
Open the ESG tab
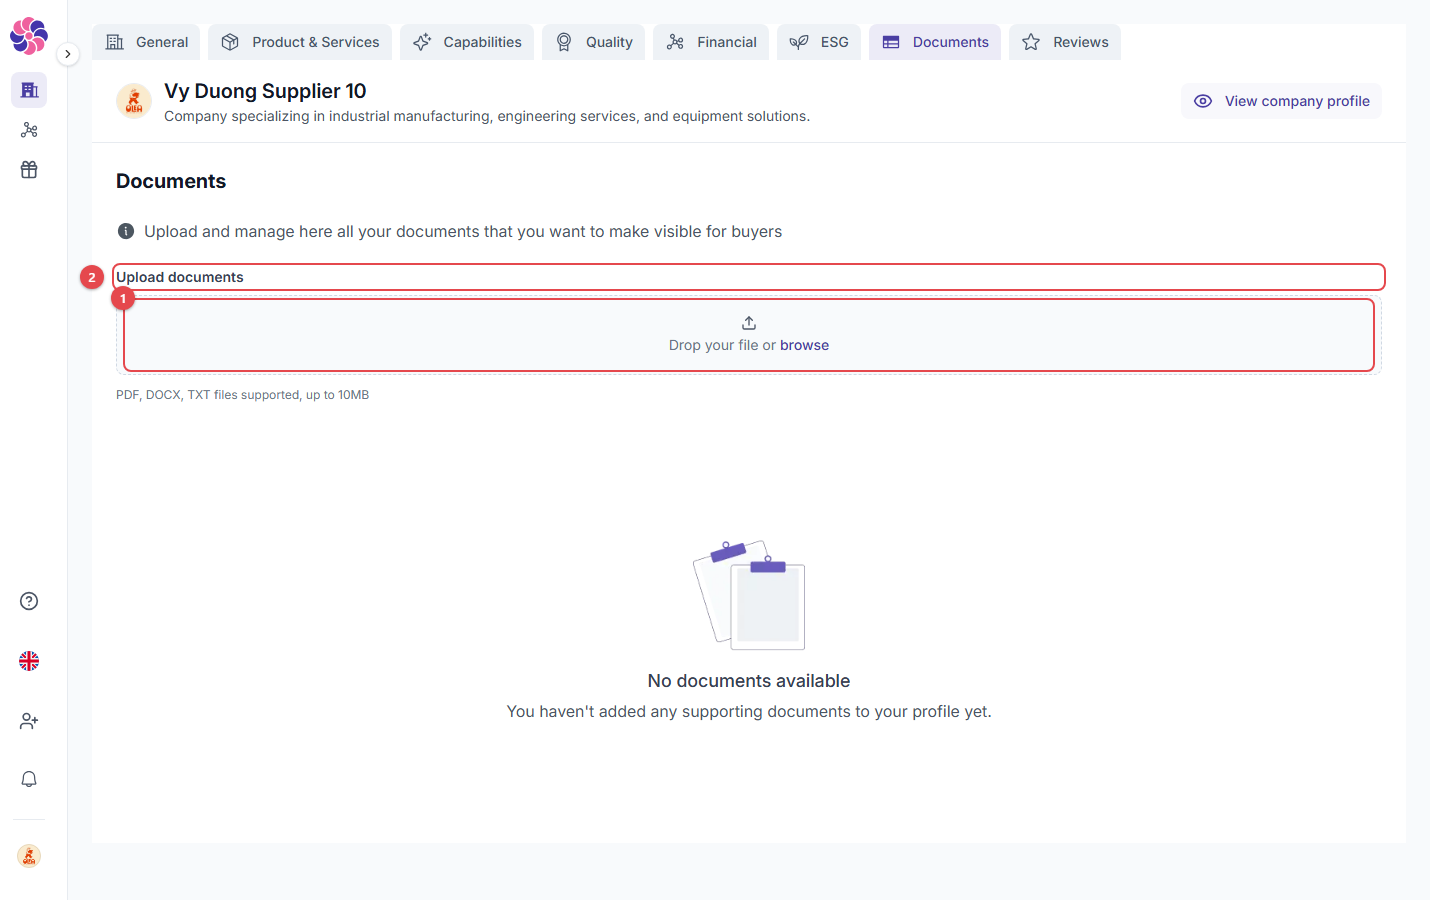point(819,42)
